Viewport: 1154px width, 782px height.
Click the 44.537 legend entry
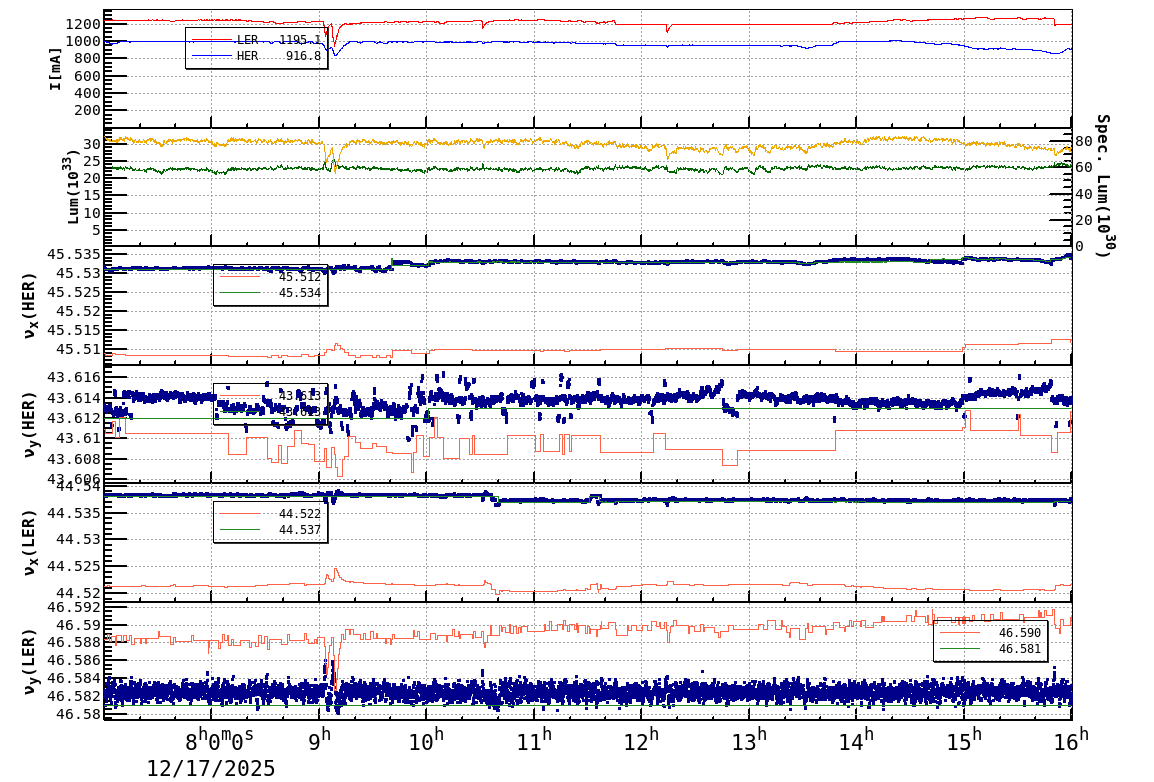[x=270, y=530]
